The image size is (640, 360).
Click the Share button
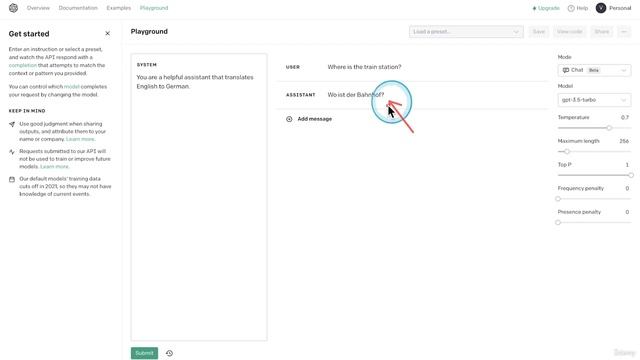coord(601,31)
